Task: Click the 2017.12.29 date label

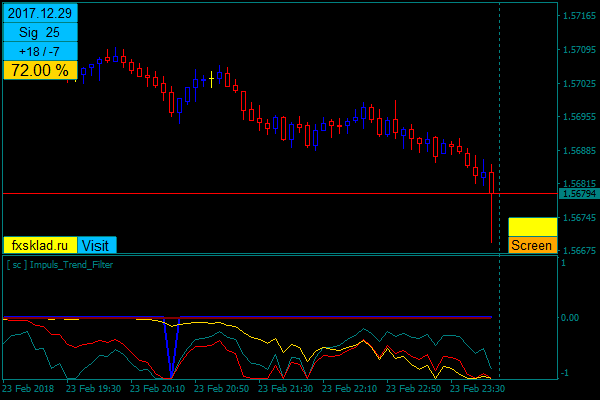Action: tap(40, 13)
